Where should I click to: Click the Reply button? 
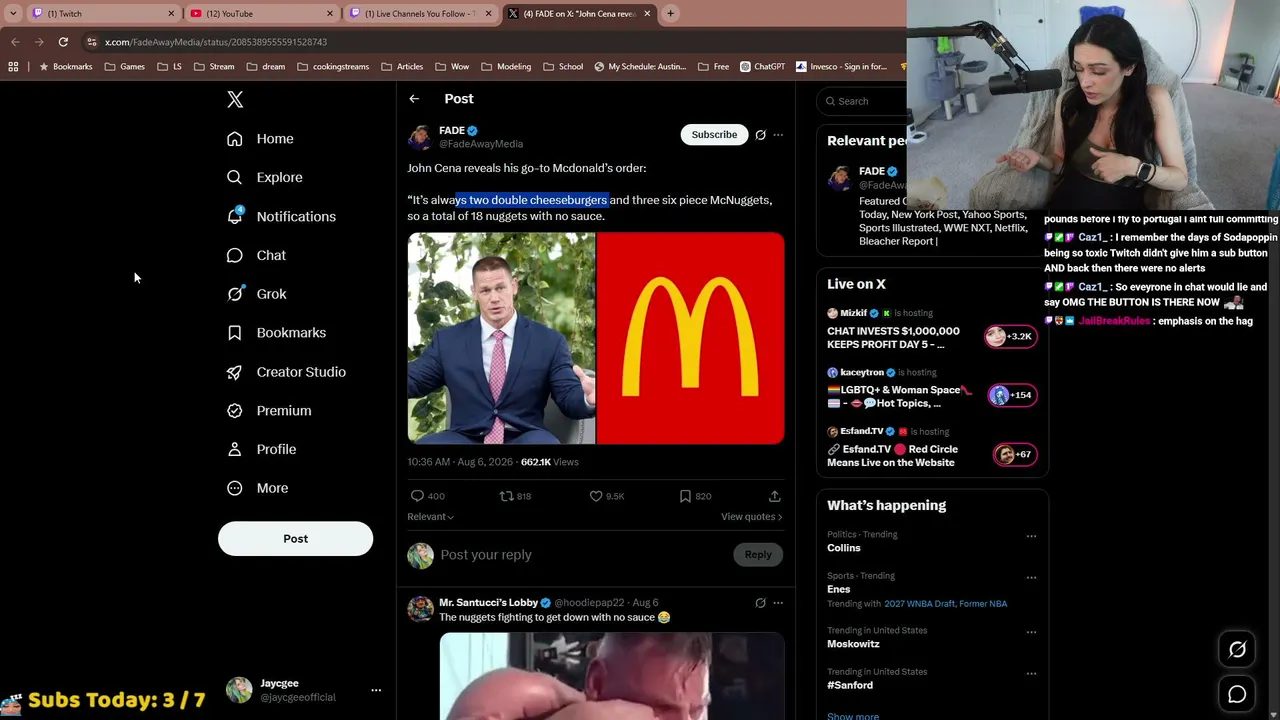[x=758, y=555]
